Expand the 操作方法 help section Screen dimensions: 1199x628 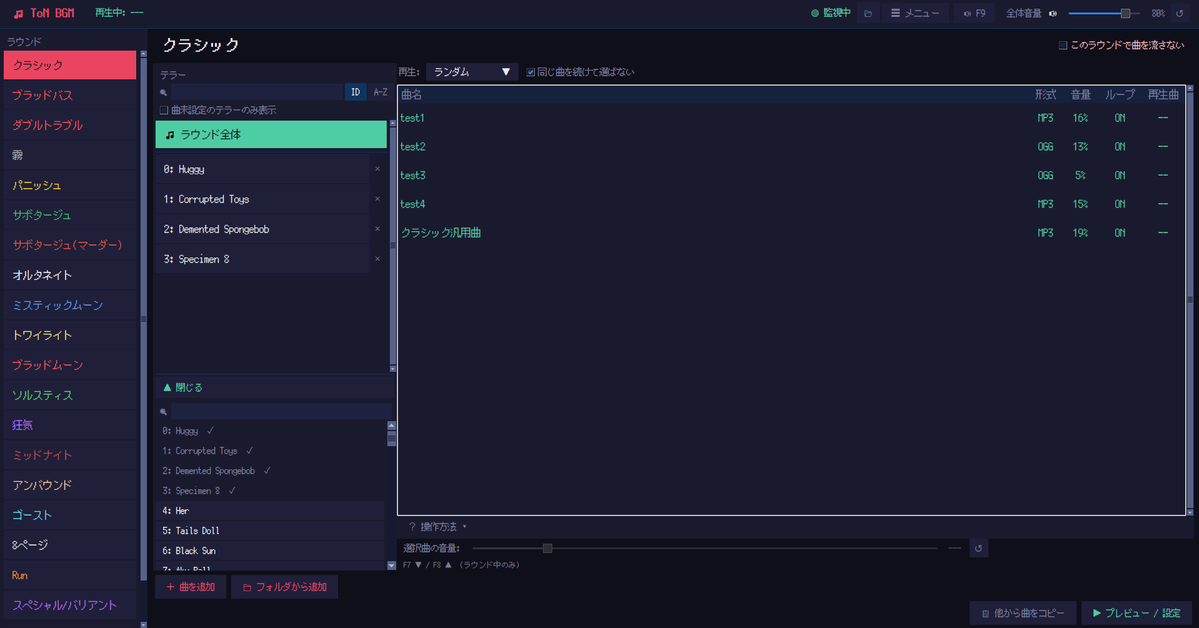click(x=437, y=526)
